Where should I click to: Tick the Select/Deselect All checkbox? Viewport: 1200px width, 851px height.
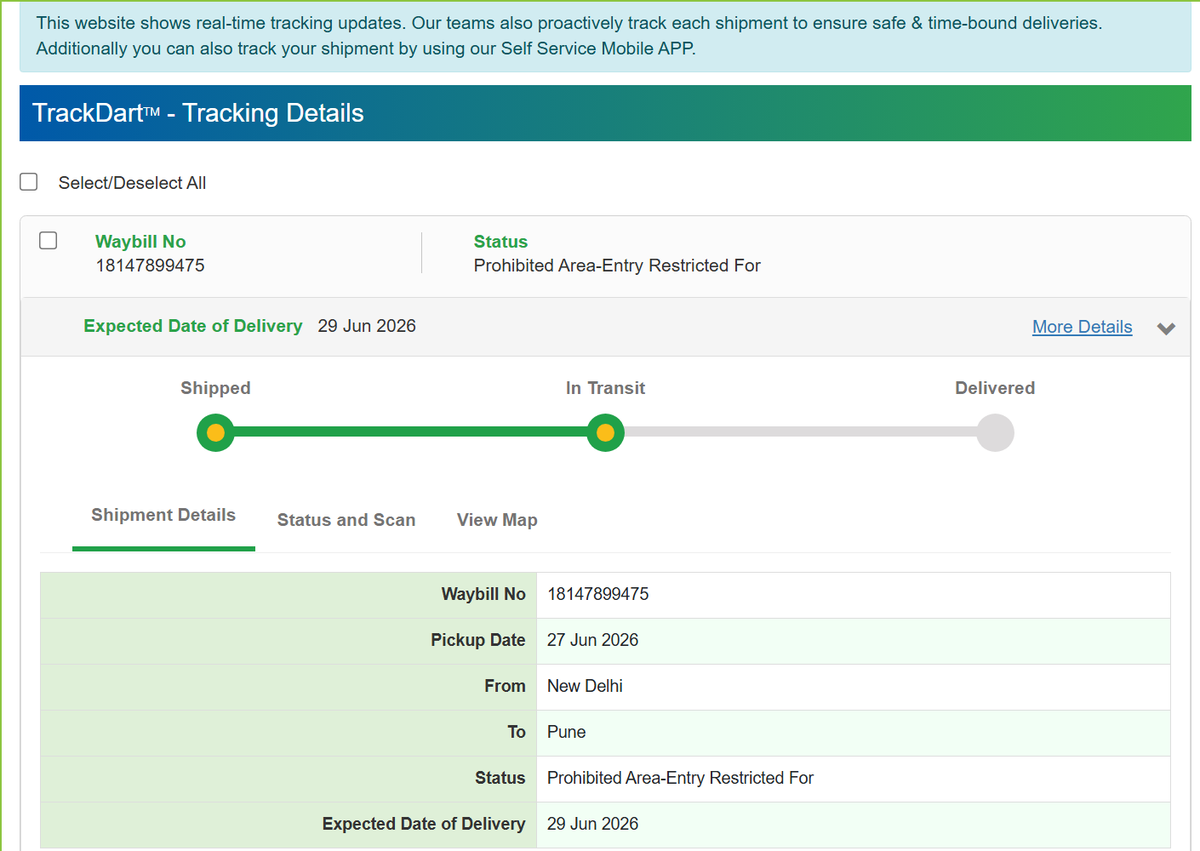click(29, 182)
